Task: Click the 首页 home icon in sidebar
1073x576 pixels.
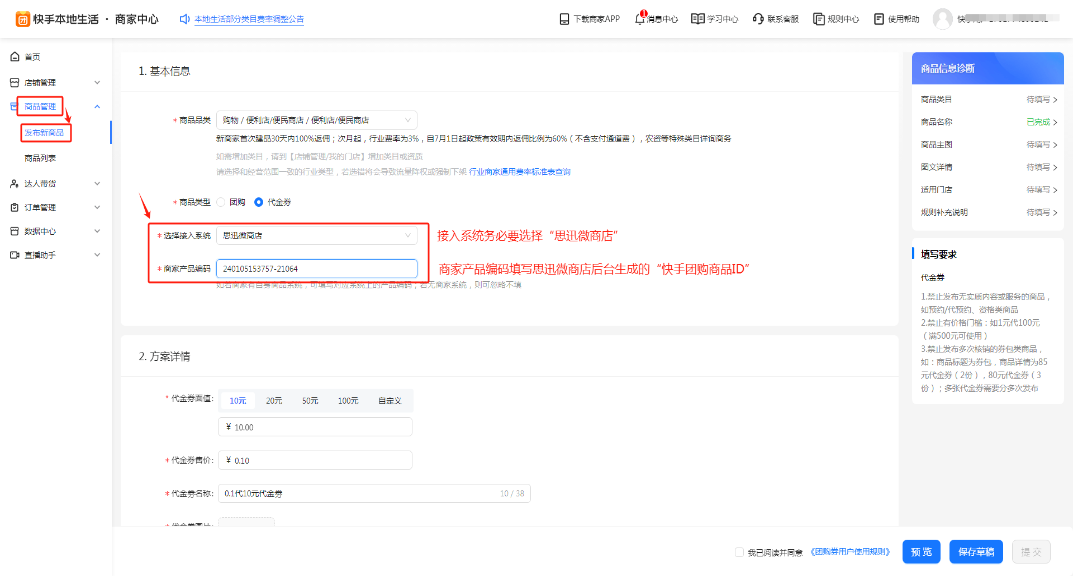Action: tap(14, 57)
